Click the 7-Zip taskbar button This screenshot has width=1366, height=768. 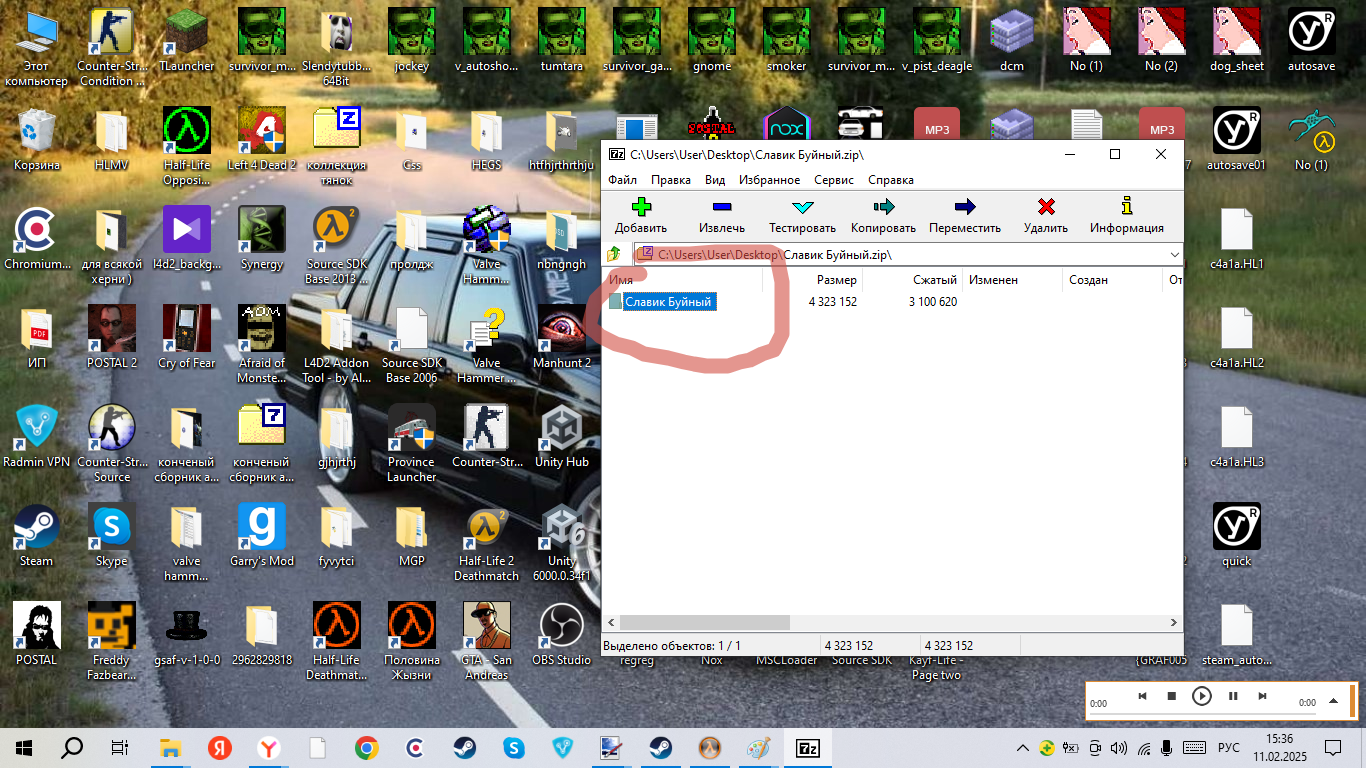(x=808, y=748)
